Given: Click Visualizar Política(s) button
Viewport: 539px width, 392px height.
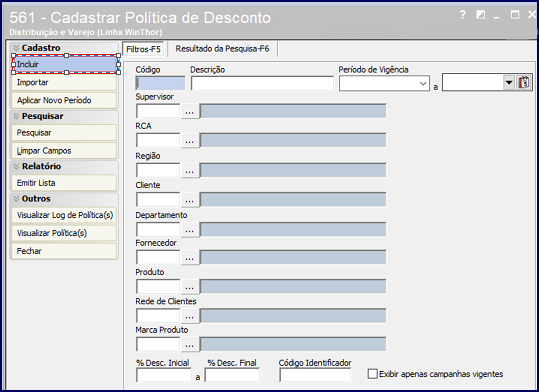Looking at the screenshot, I should (64, 233).
